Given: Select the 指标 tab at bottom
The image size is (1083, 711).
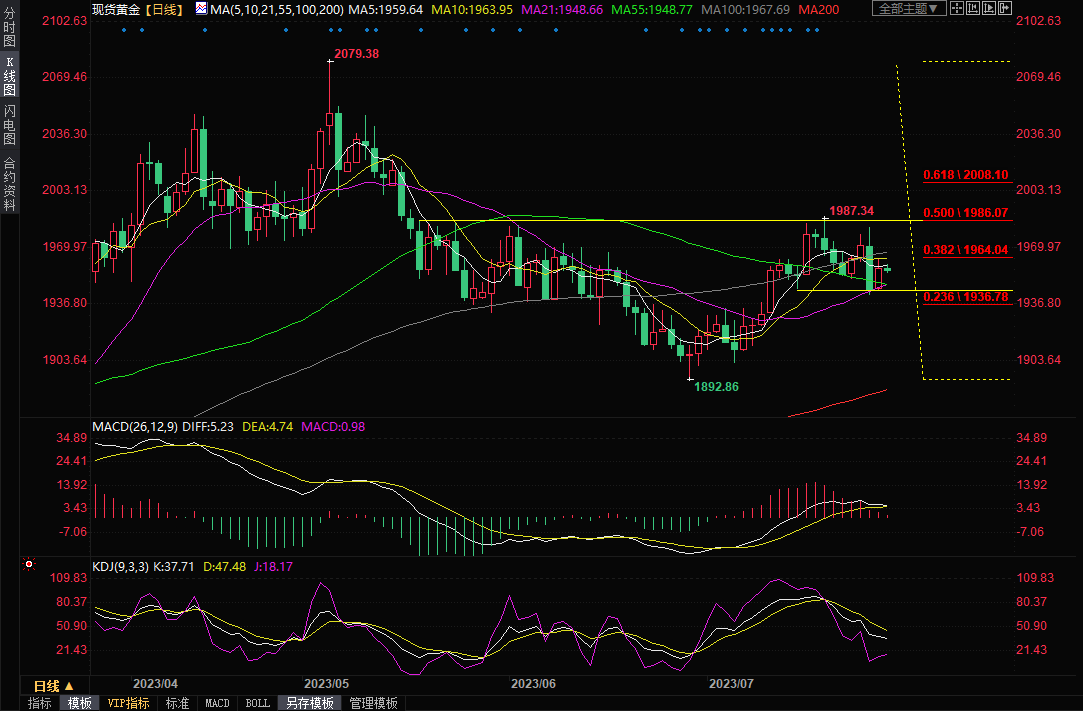Looking at the screenshot, I should pos(40,703).
